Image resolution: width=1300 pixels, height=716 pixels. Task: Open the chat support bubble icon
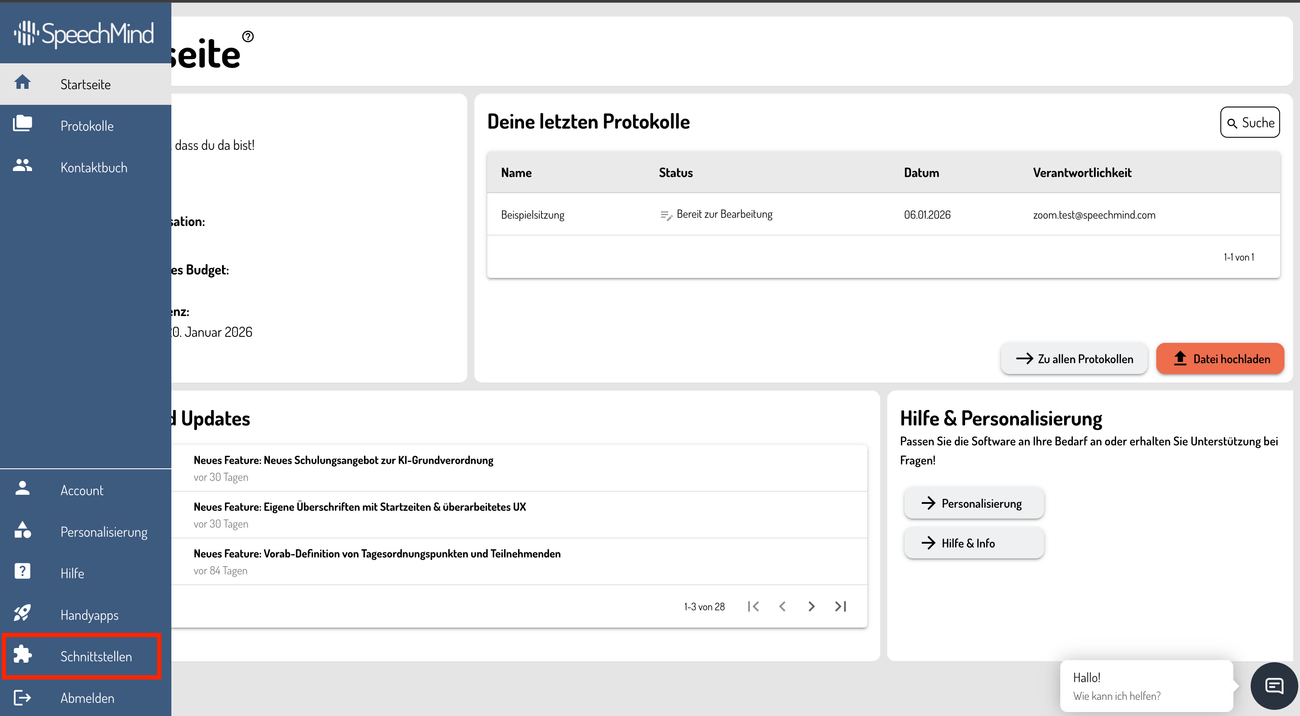(x=1274, y=686)
